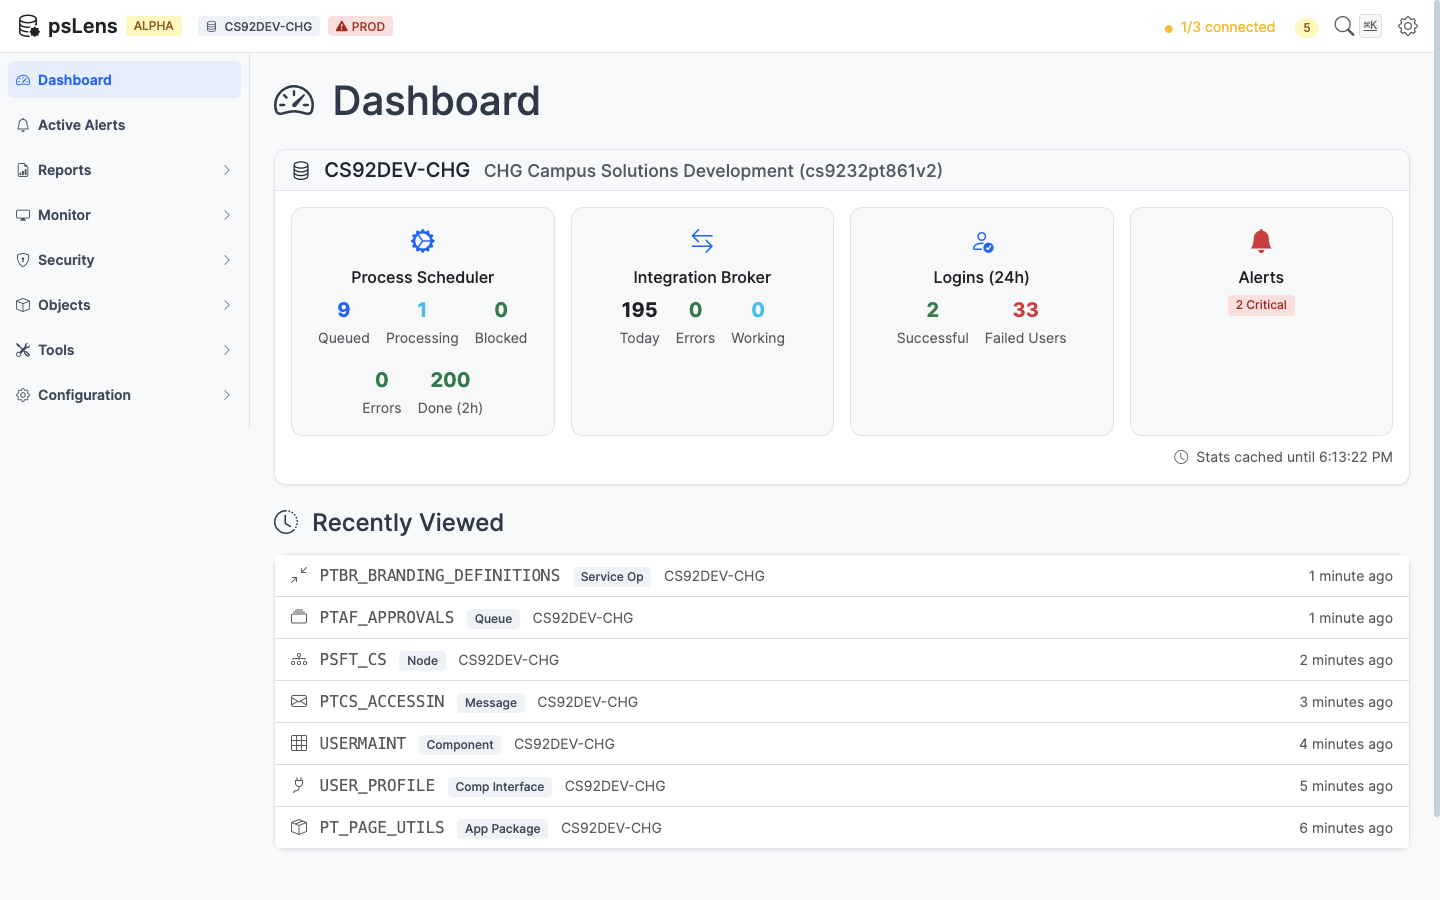This screenshot has width=1440, height=900.
Task: Expand the Monitor chevron
Action: click(227, 215)
